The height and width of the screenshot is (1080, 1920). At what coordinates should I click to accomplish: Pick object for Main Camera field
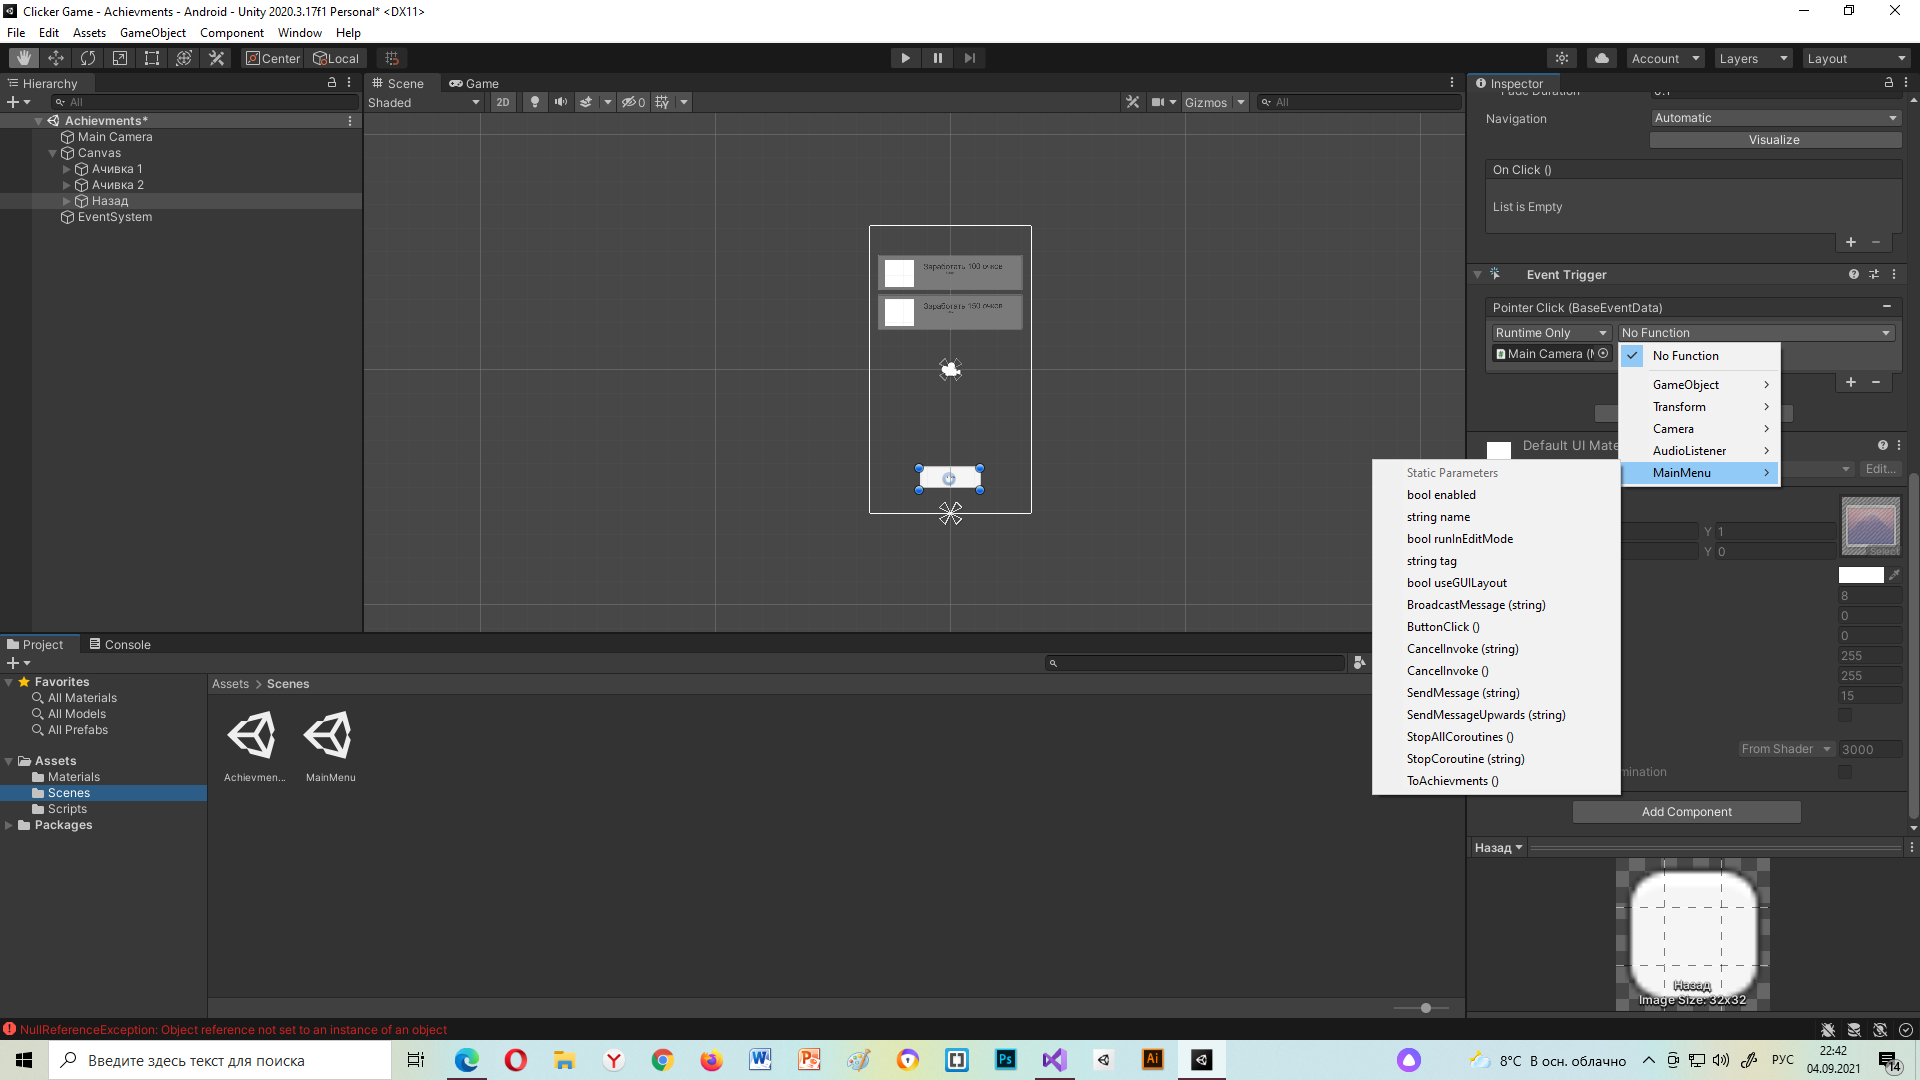[1603, 353]
